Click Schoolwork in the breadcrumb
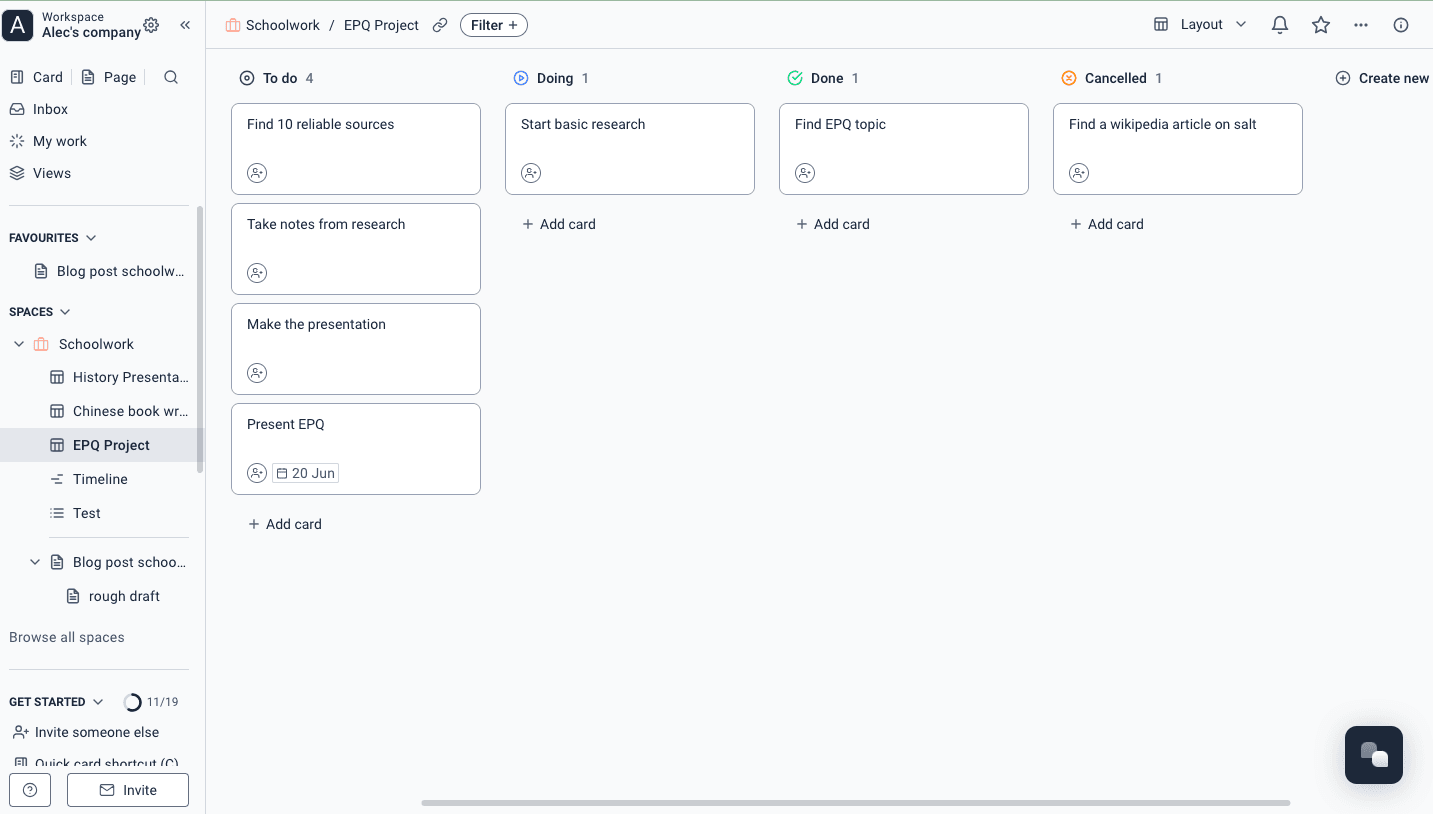The height and width of the screenshot is (814, 1433). (283, 25)
